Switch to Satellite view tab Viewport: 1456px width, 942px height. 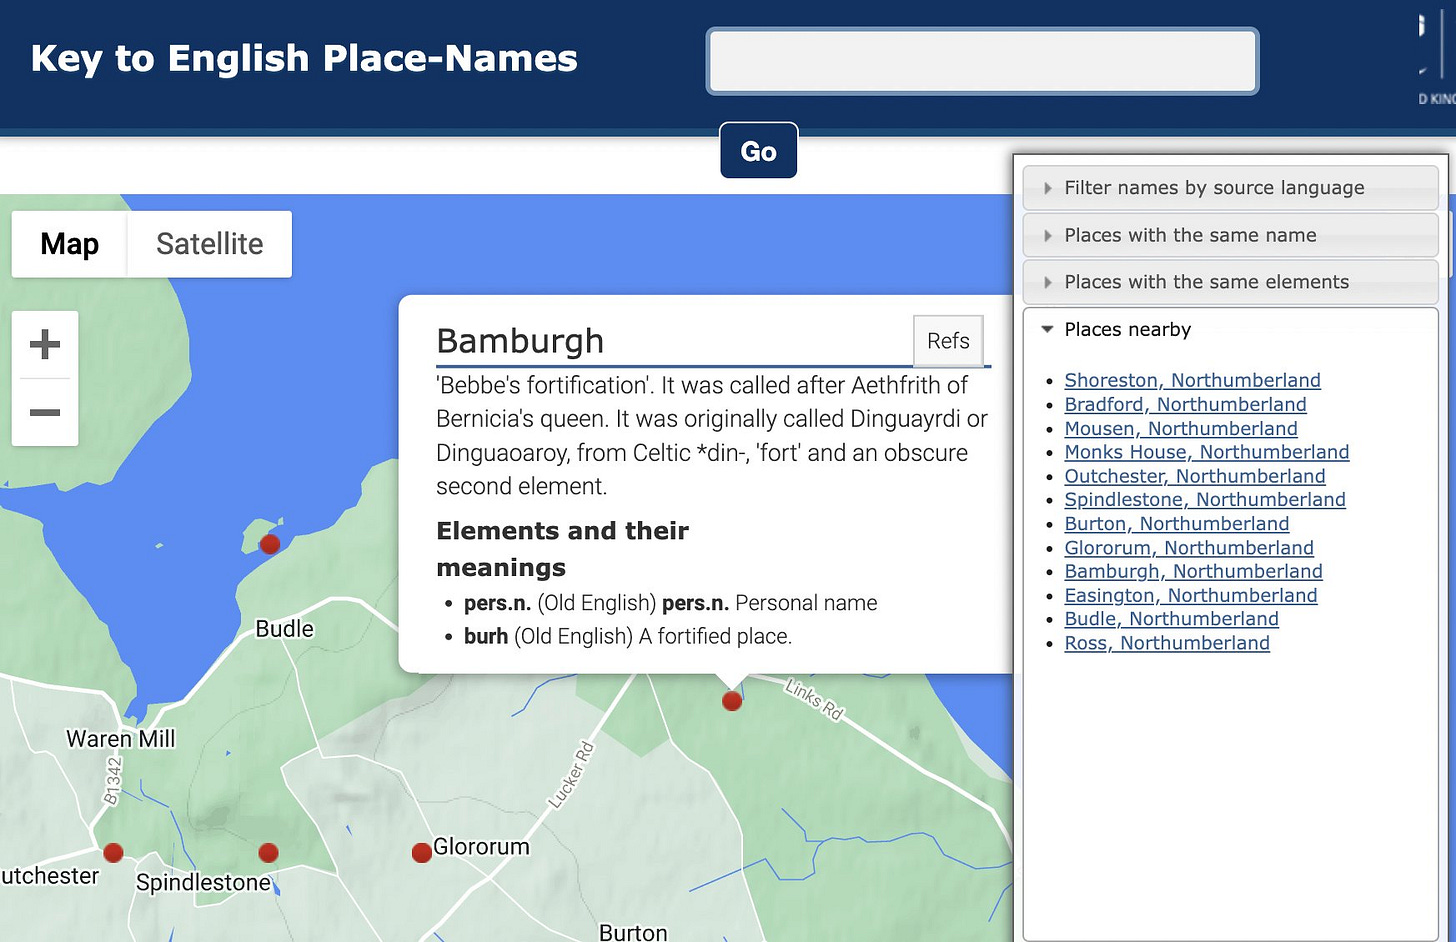pyautogui.click(x=210, y=244)
